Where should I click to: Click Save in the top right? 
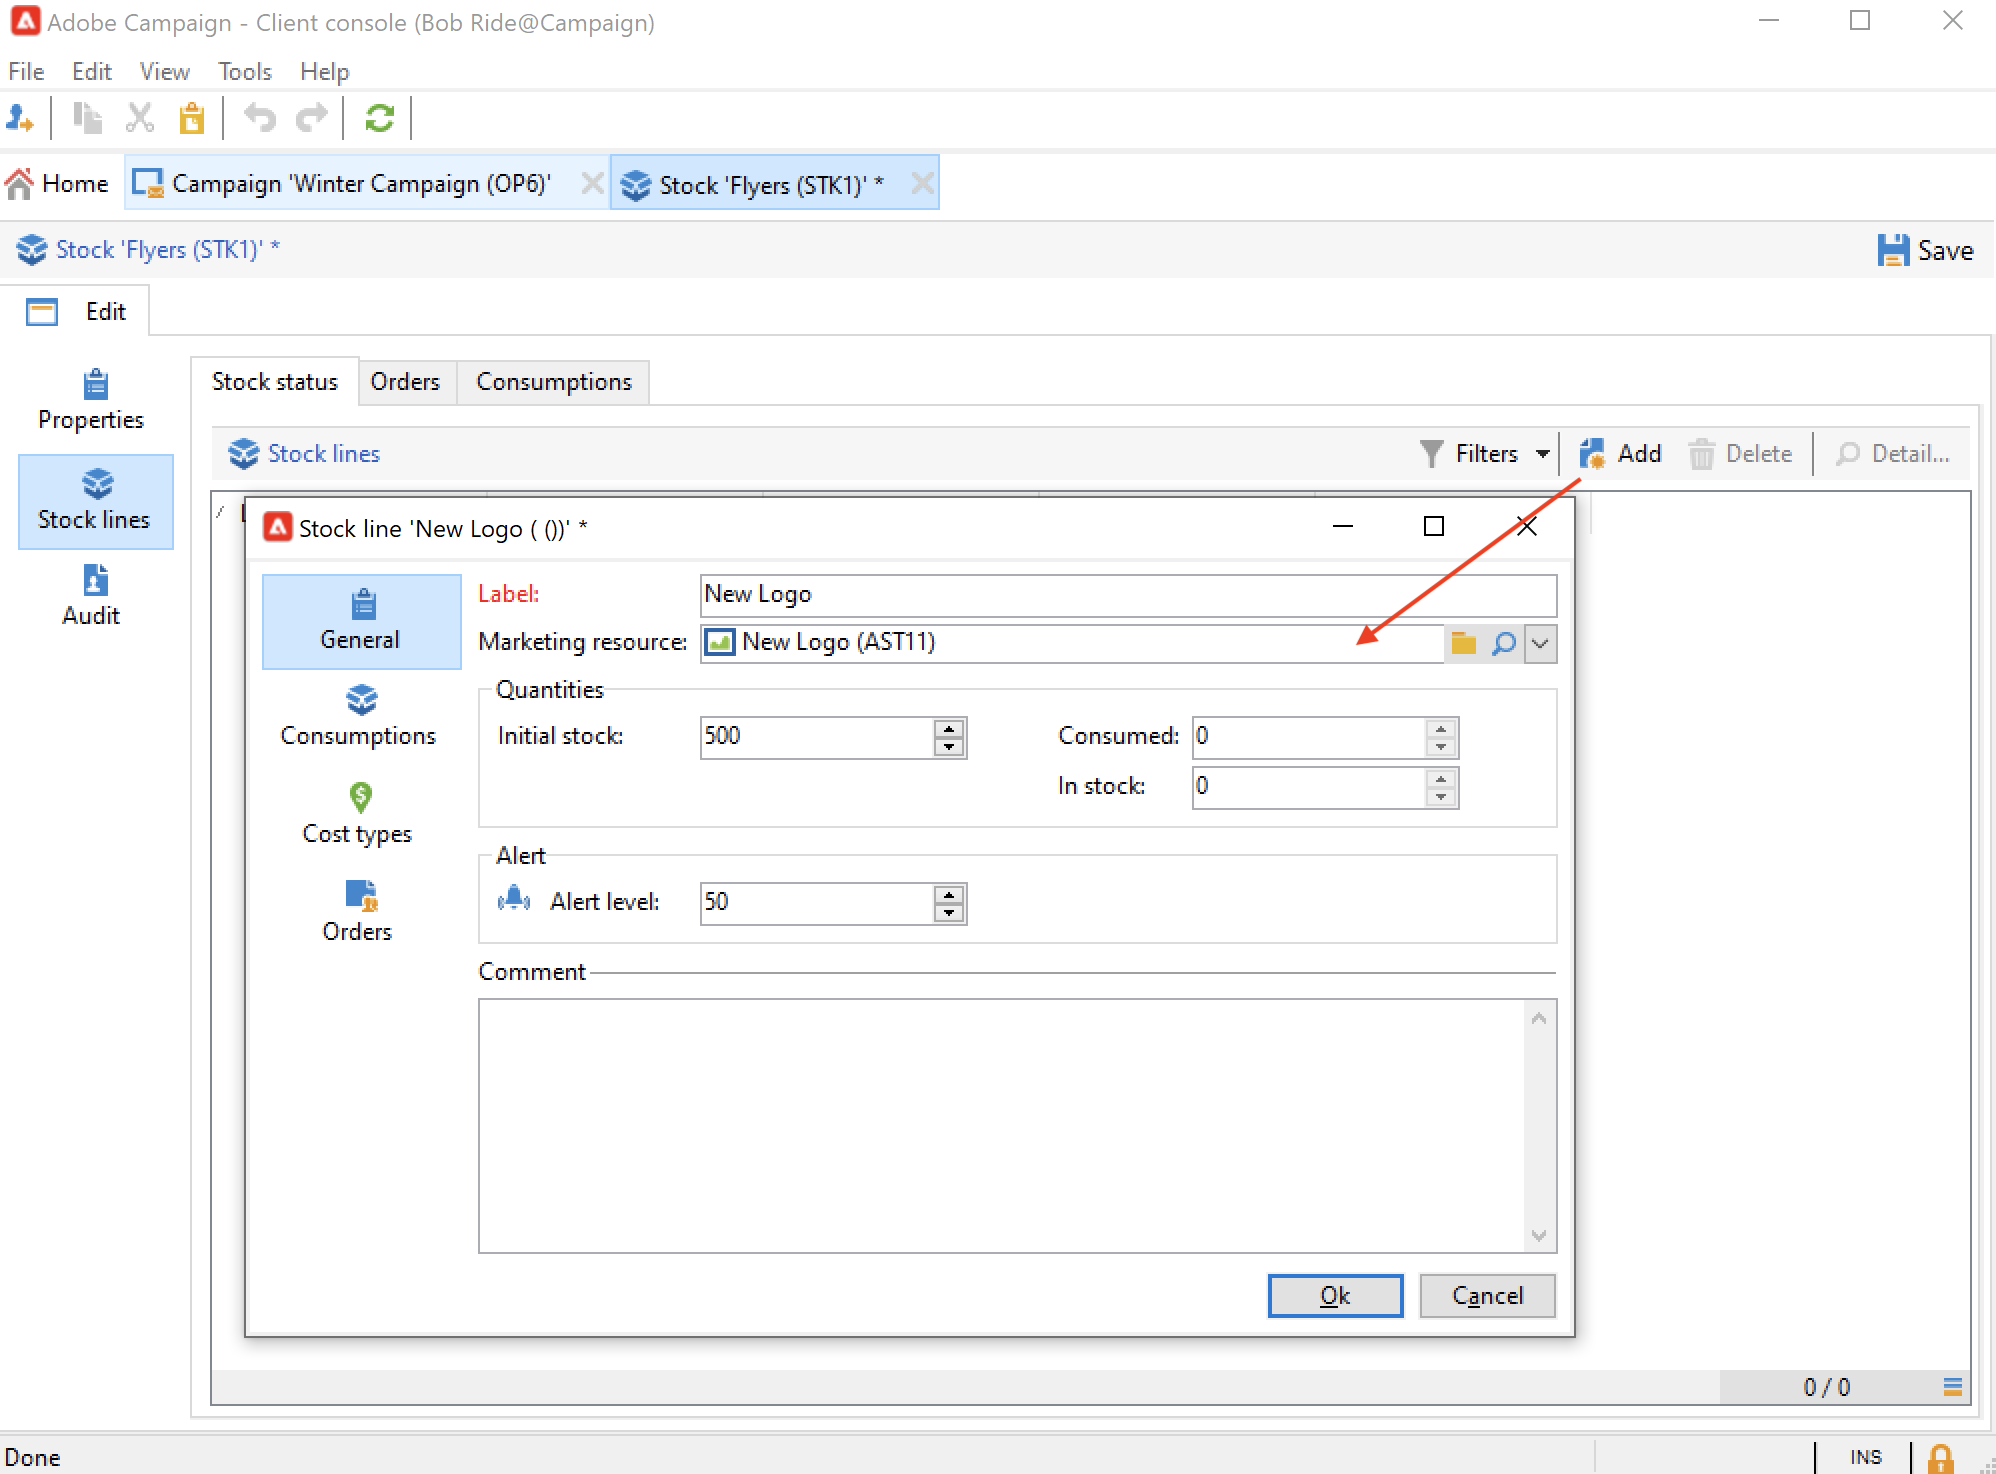pyautogui.click(x=1926, y=250)
